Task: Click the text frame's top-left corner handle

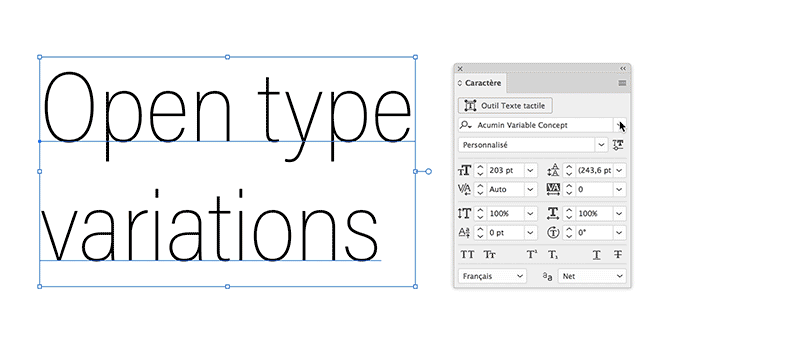Action: click(40, 57)
